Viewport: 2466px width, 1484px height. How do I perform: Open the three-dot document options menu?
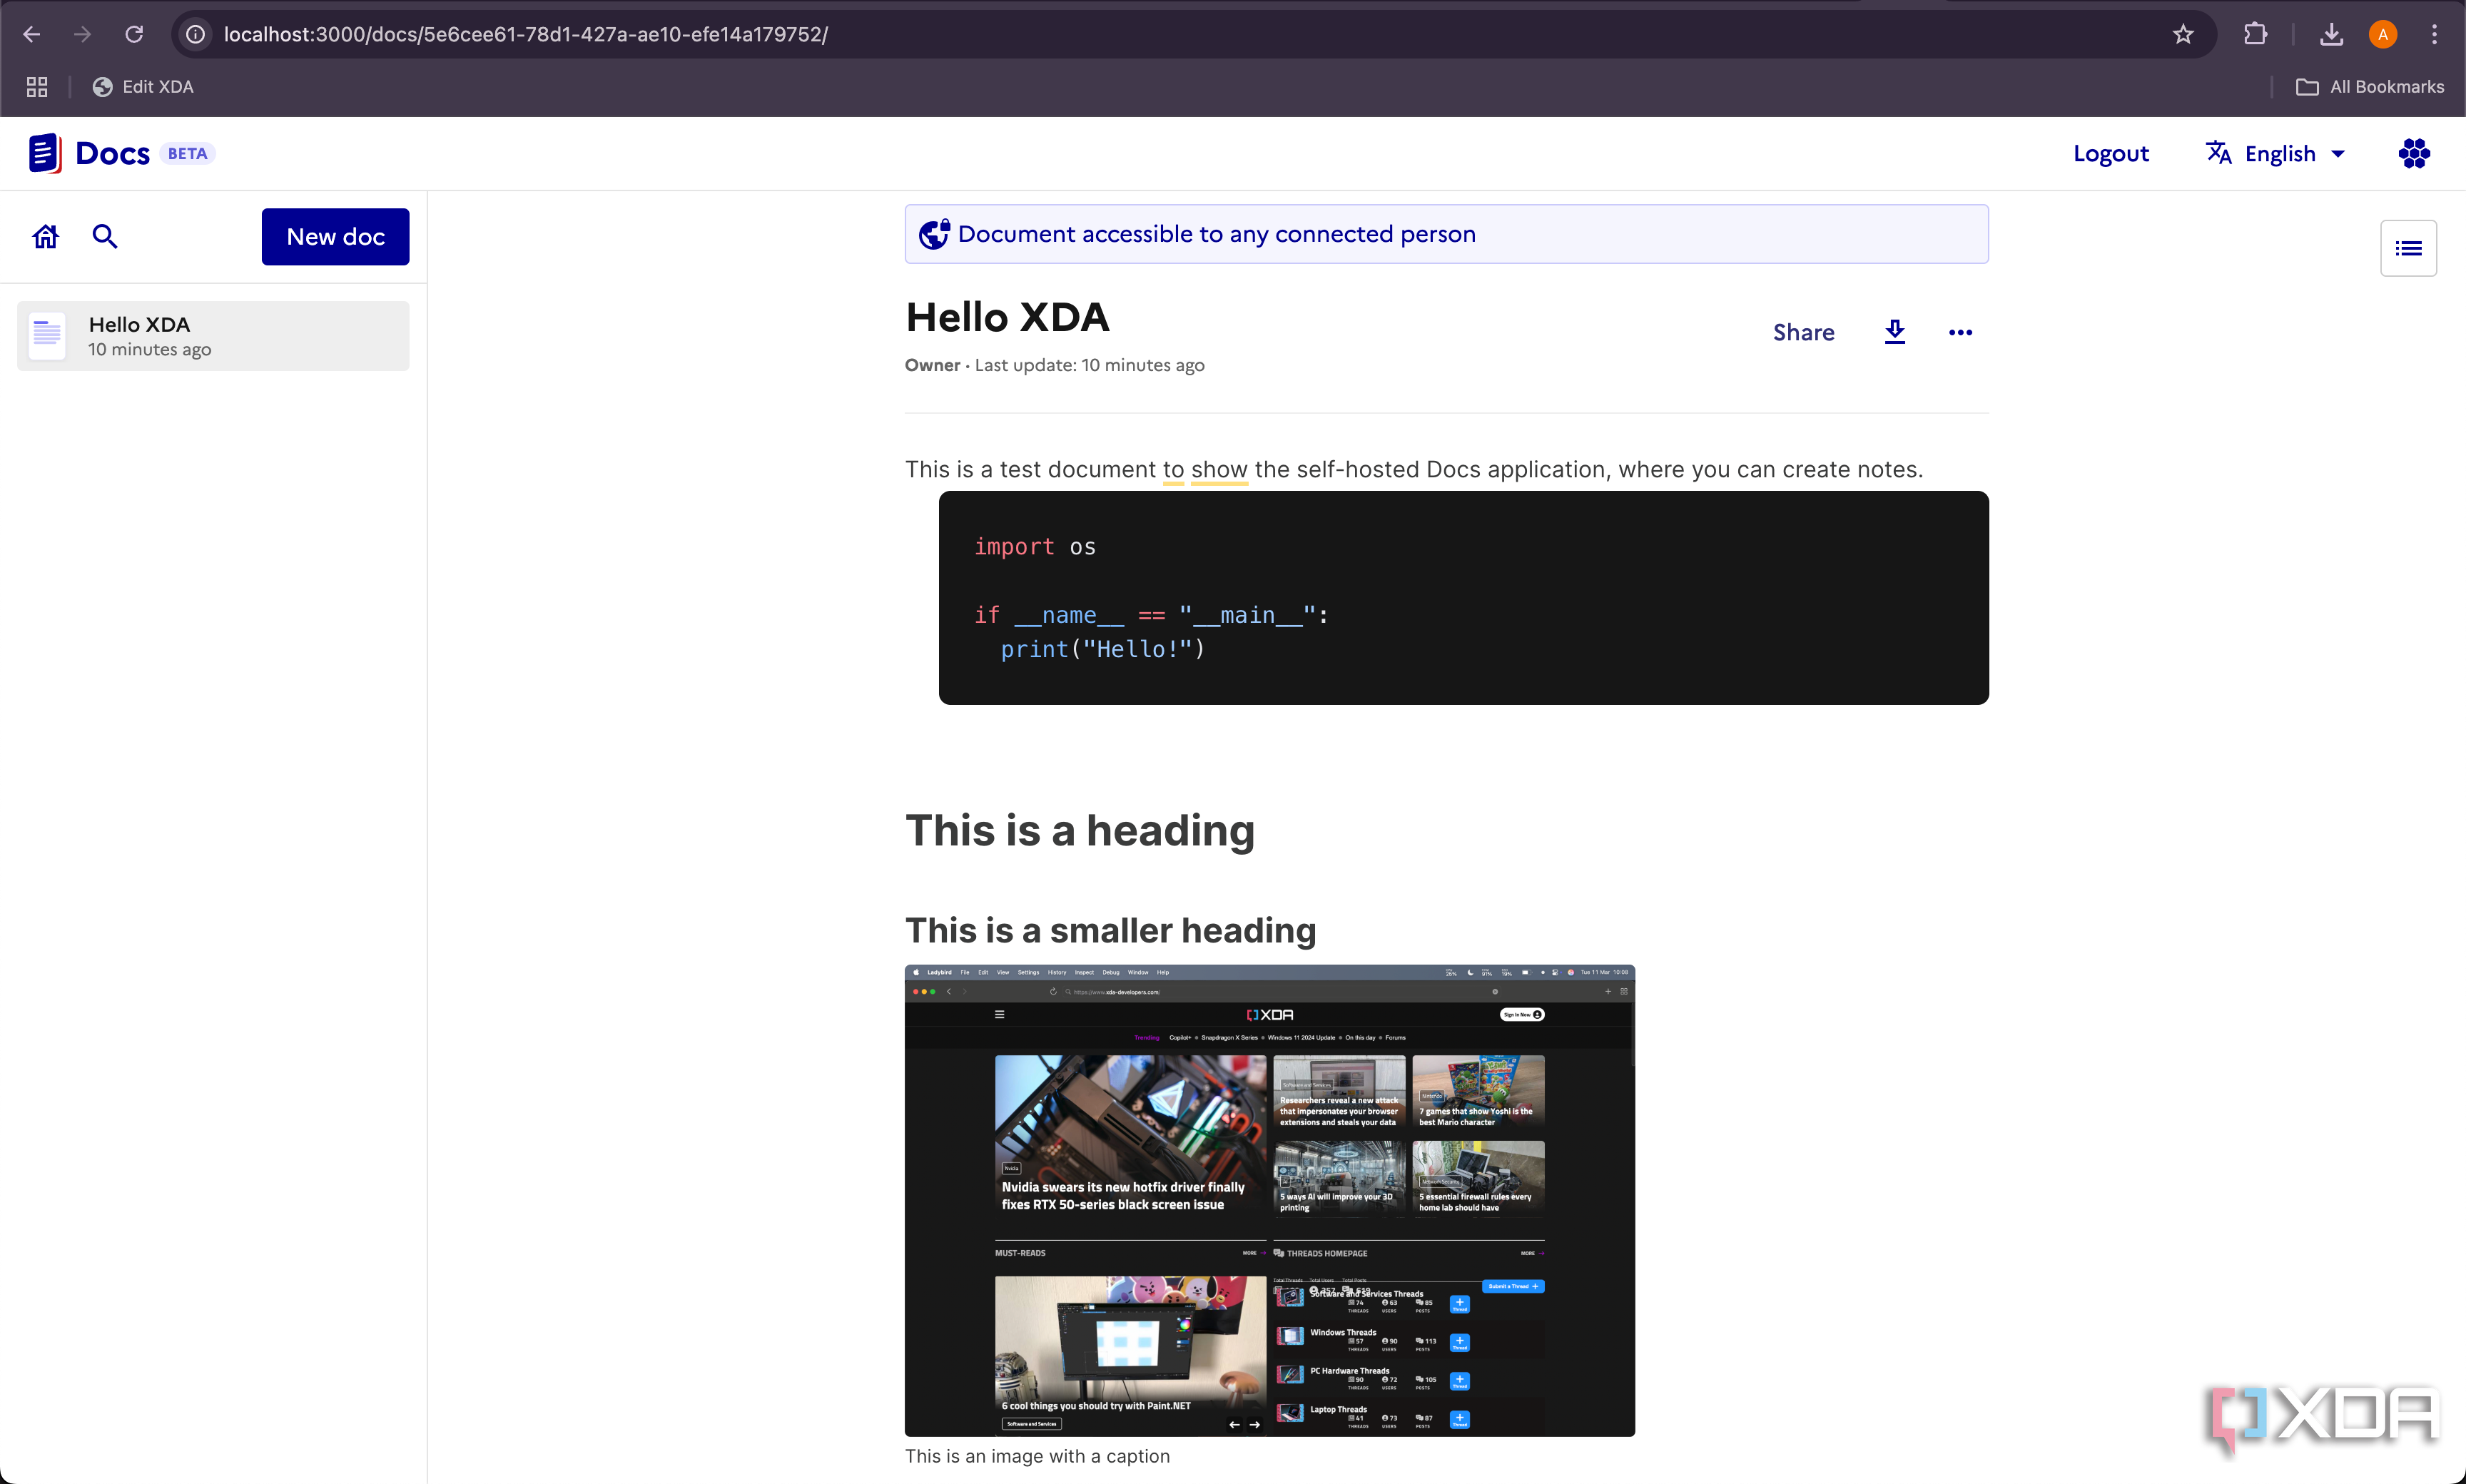1960,332
